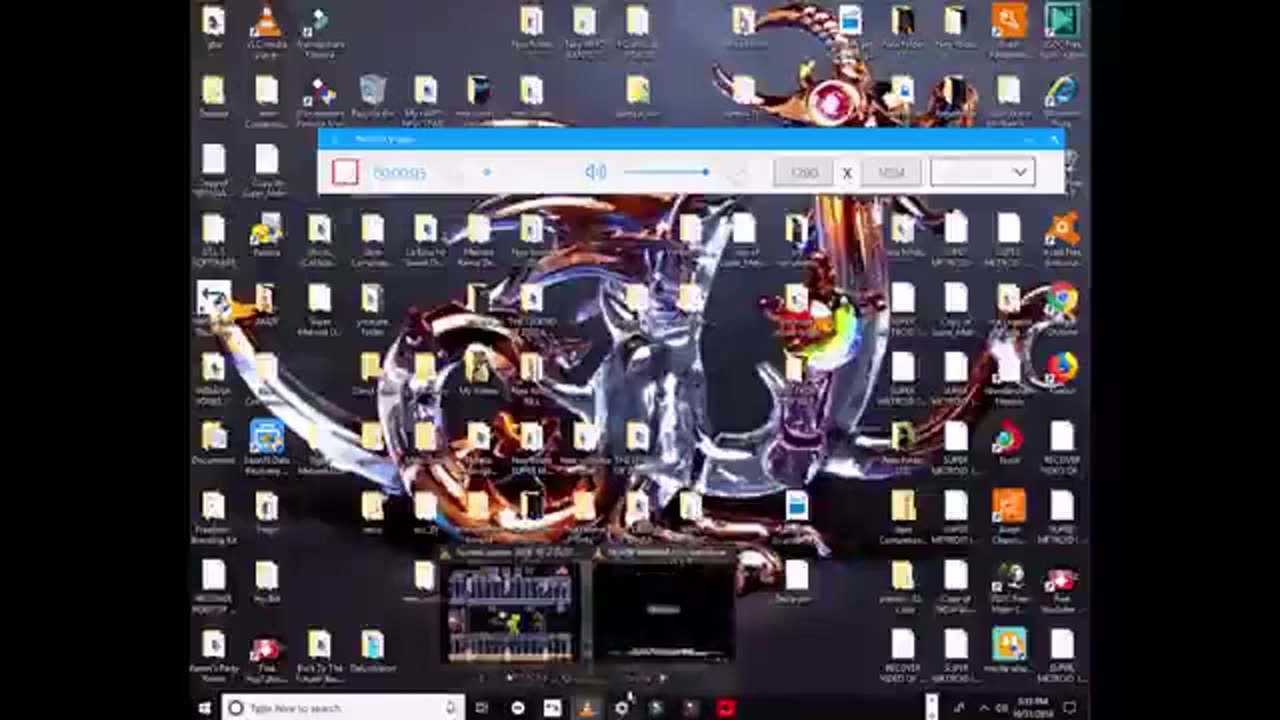Open Settings gear icon on taskbar
The height and width of the screenshot is (720, 1280).
621,708
